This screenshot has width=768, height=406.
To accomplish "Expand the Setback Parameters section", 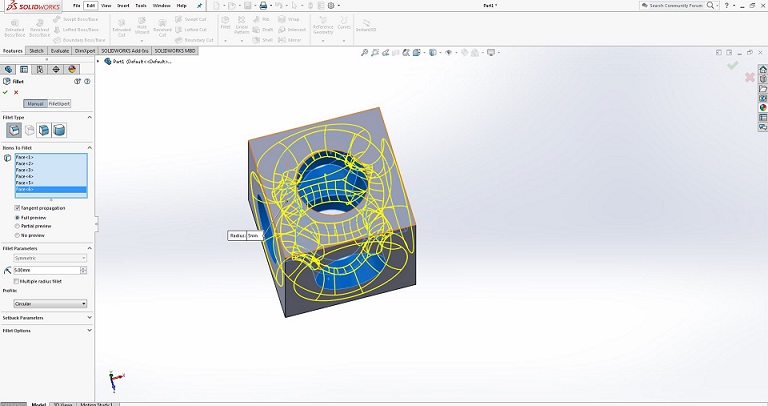I will coord(89,318).
